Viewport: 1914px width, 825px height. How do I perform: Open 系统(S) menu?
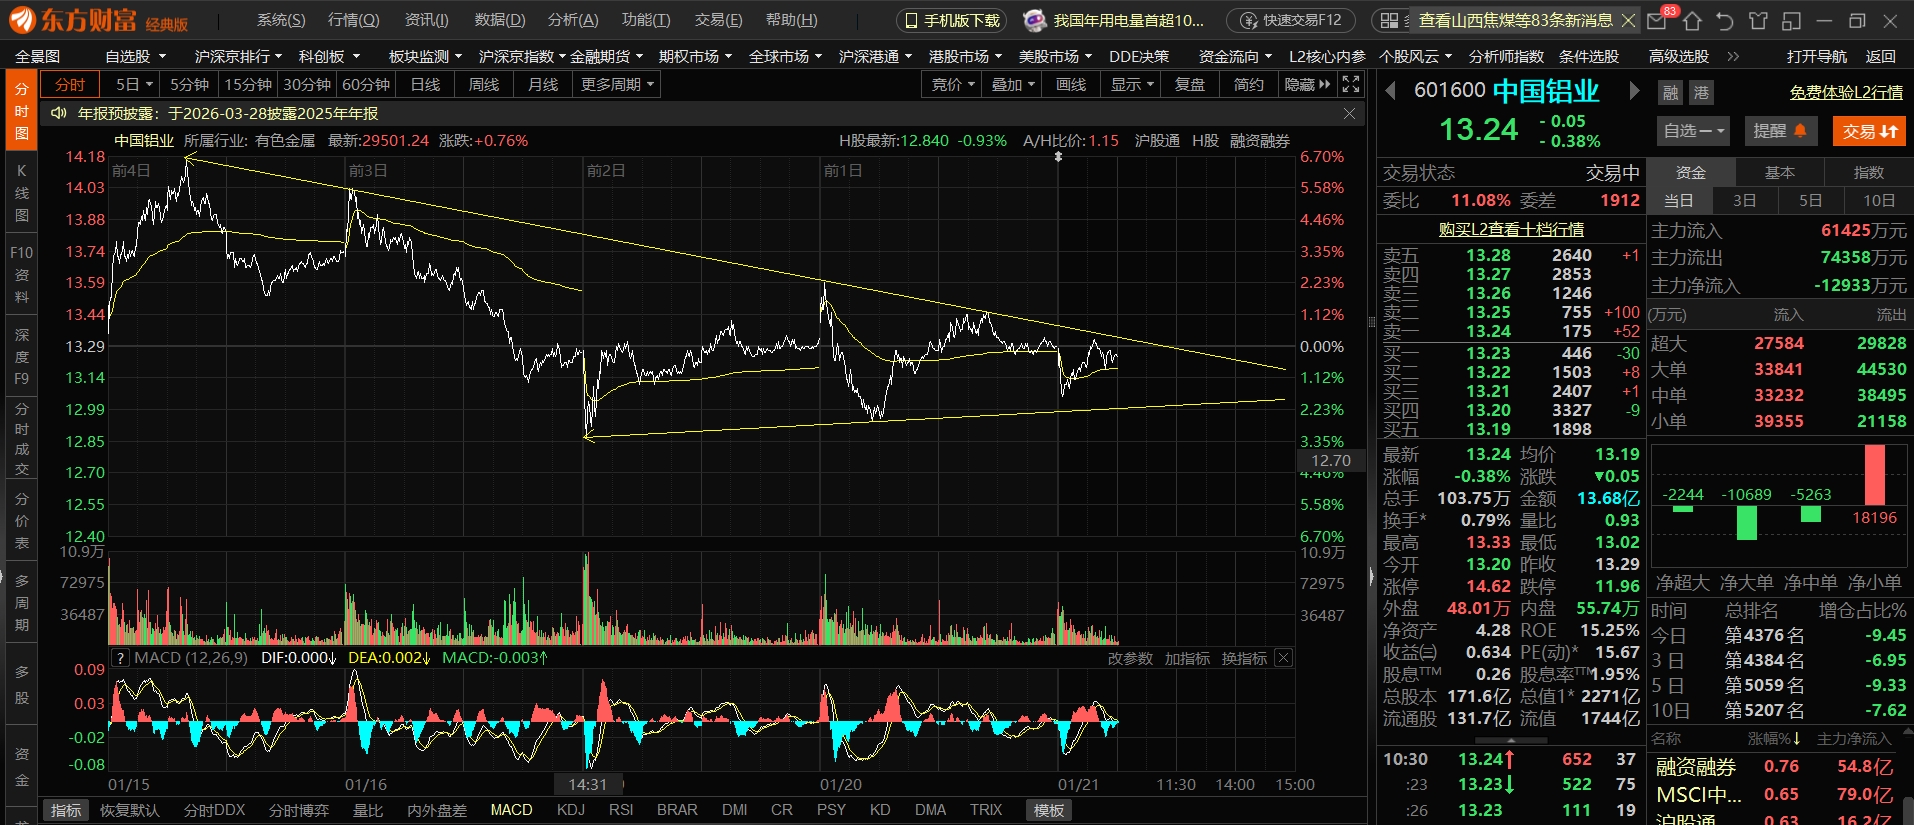point(281,20)
